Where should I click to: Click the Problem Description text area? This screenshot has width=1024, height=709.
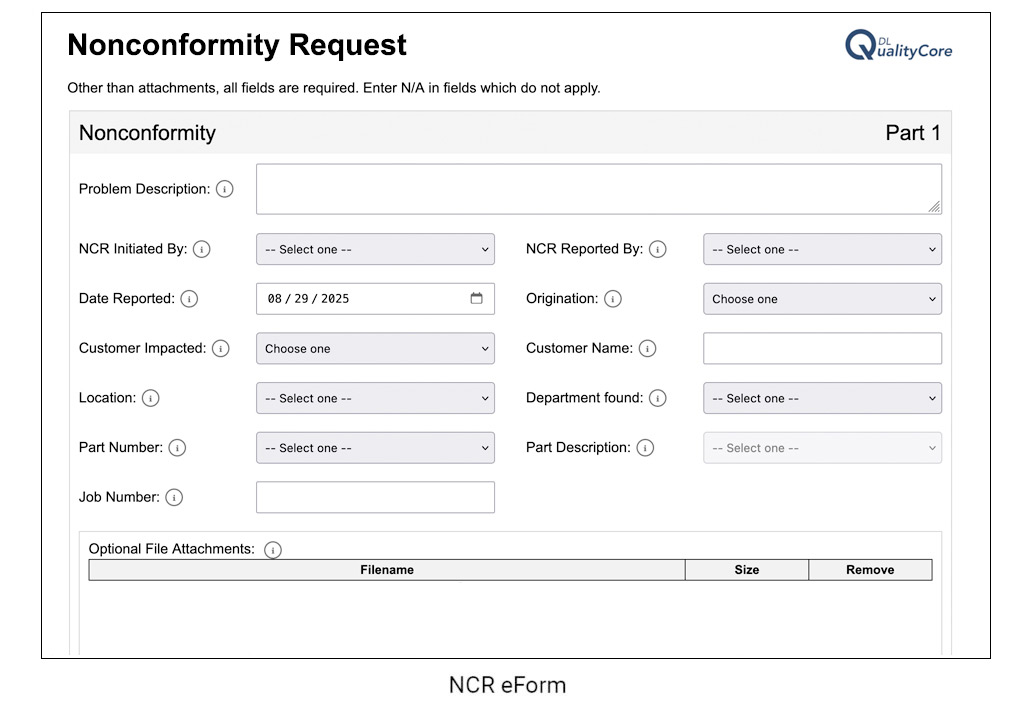pos(598,189)
